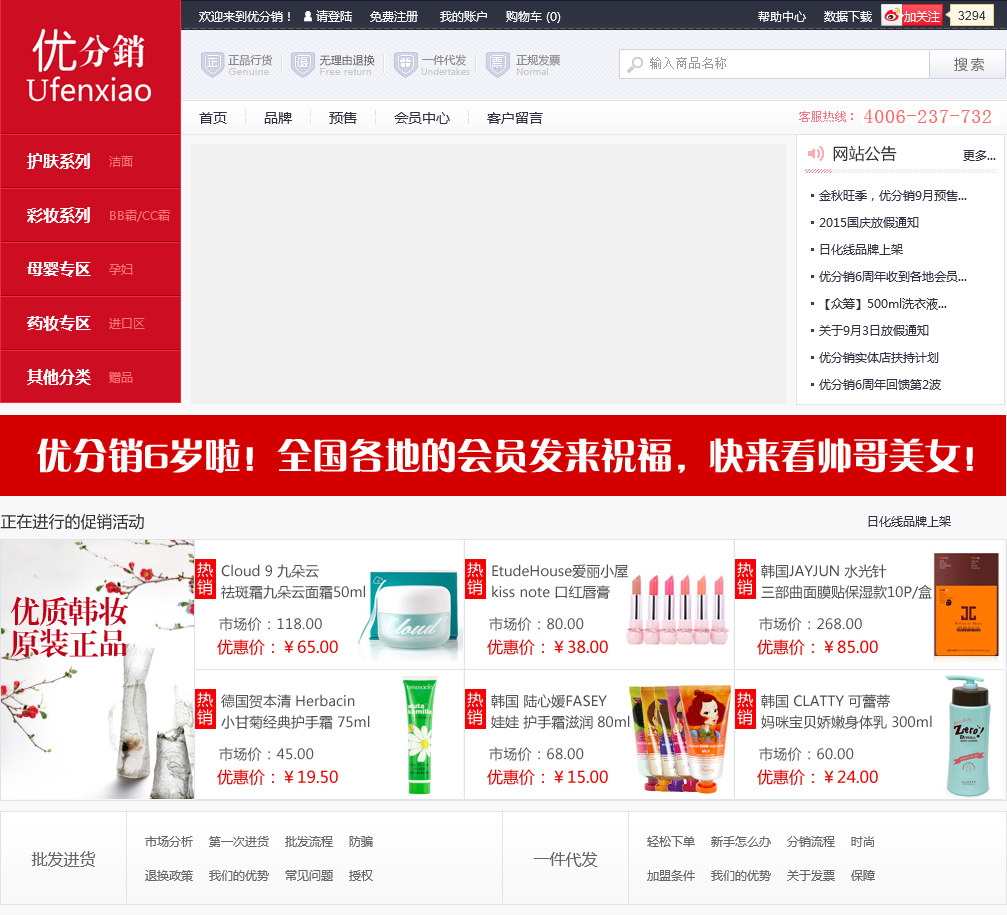
Task: Click the 退换政策 footer link
Action: 168,876
